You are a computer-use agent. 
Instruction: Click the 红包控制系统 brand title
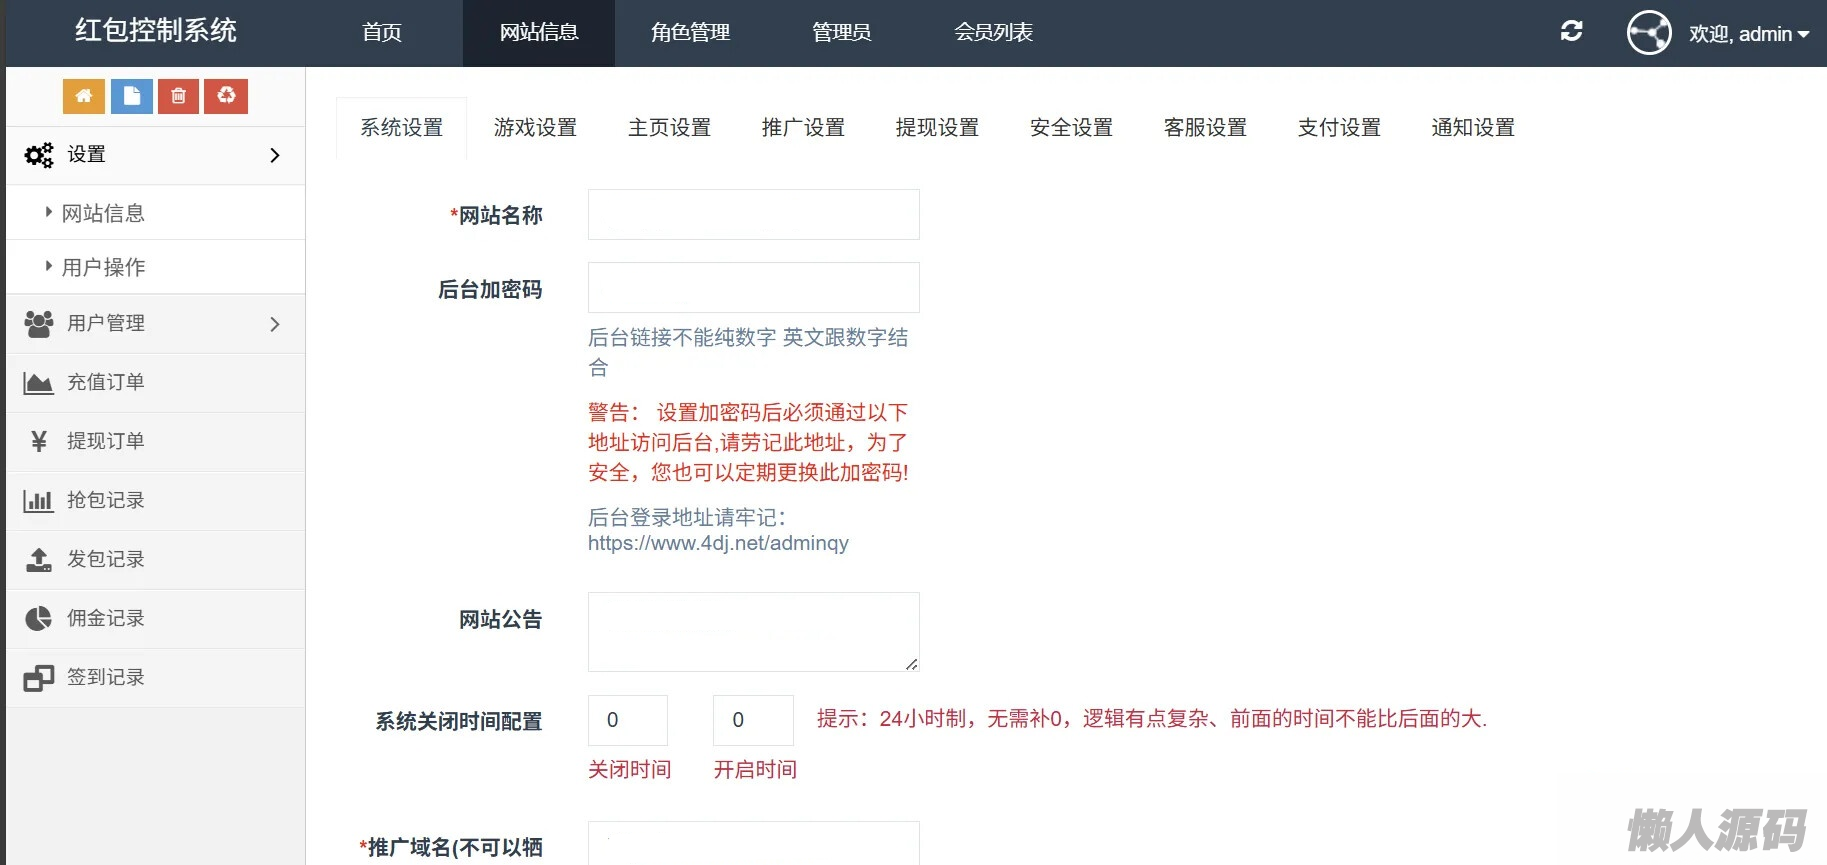(156, 31)
